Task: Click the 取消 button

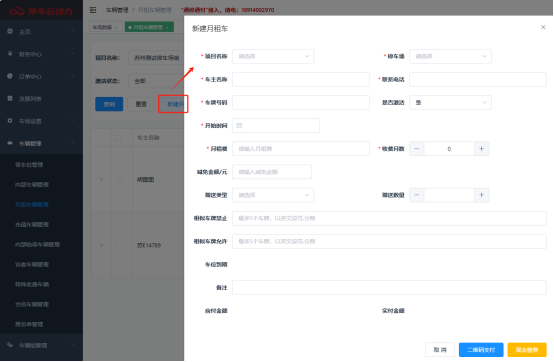Action: click(440, 350)
